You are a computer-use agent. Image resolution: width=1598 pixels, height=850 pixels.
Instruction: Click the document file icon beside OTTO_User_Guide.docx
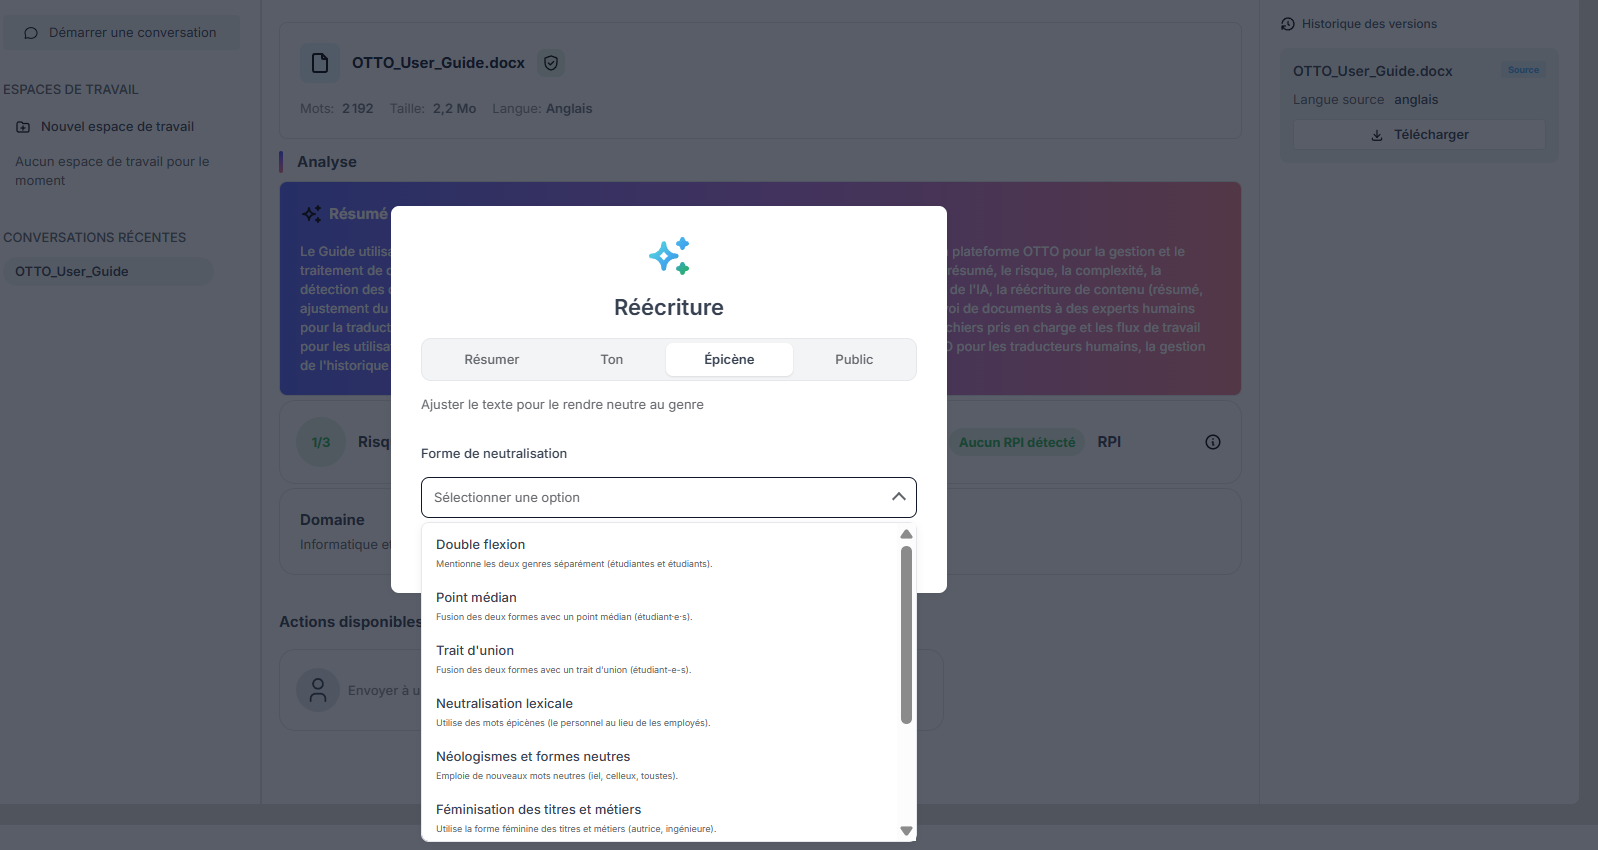(320, 63)
